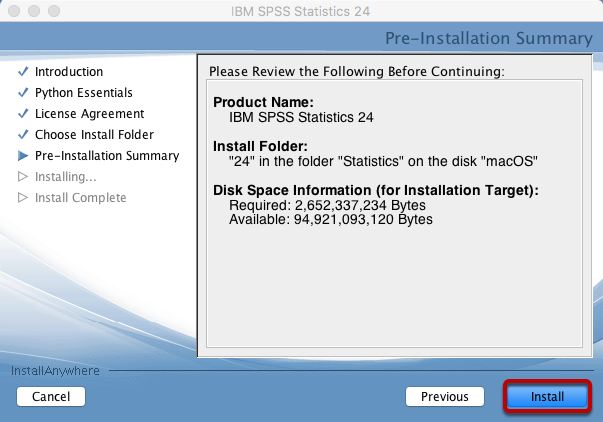The height and width of the screenshot is (422, 603).
Task: Click the blue arrow beside Pre-Installation Summary
Action: (x=23, y=155)
